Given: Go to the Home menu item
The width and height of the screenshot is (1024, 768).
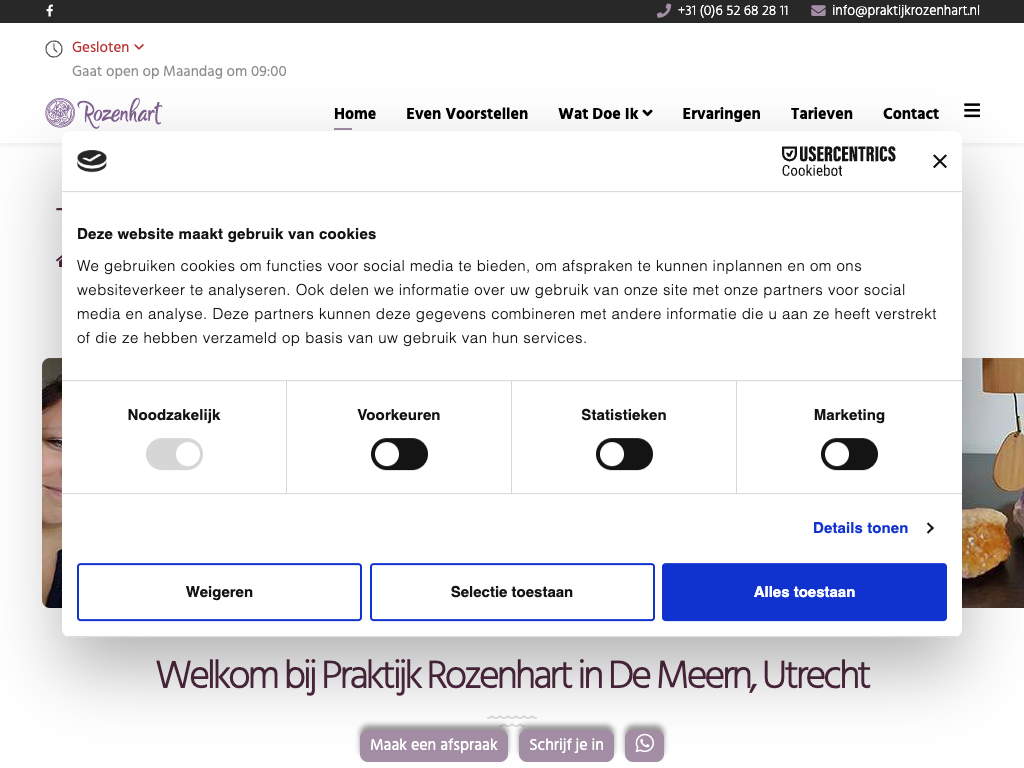Looking at the screenshot, I should 355,114.
